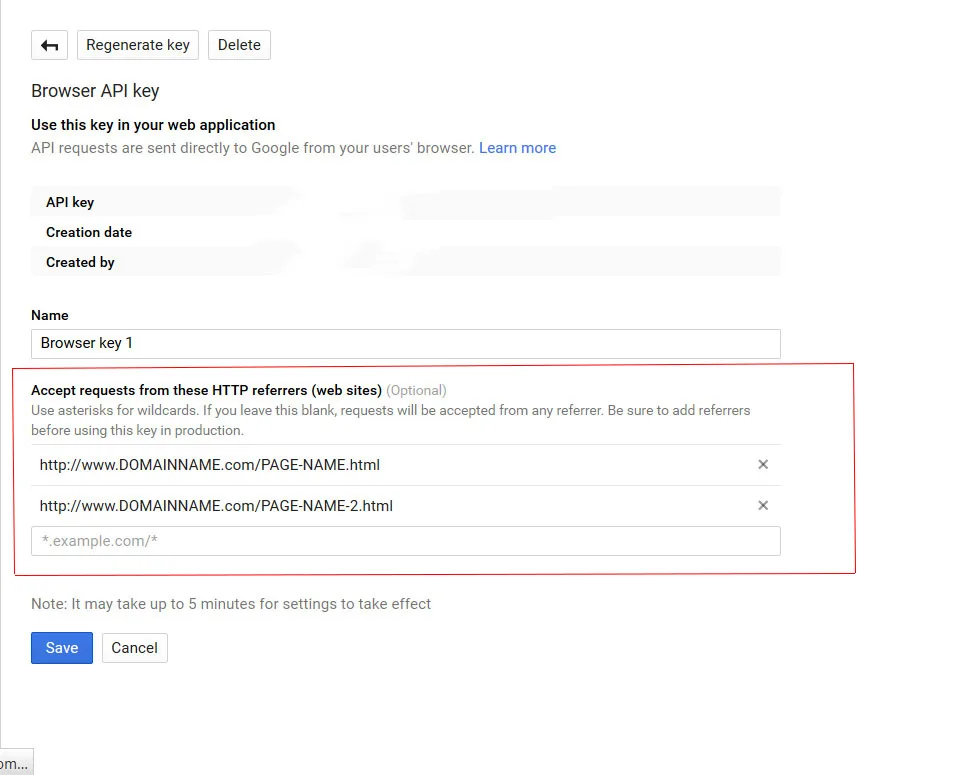The height and width of the screenshot is (775, 980).
Task: Click the 5 minutes settings note text
Action: [x=231, y=604]
